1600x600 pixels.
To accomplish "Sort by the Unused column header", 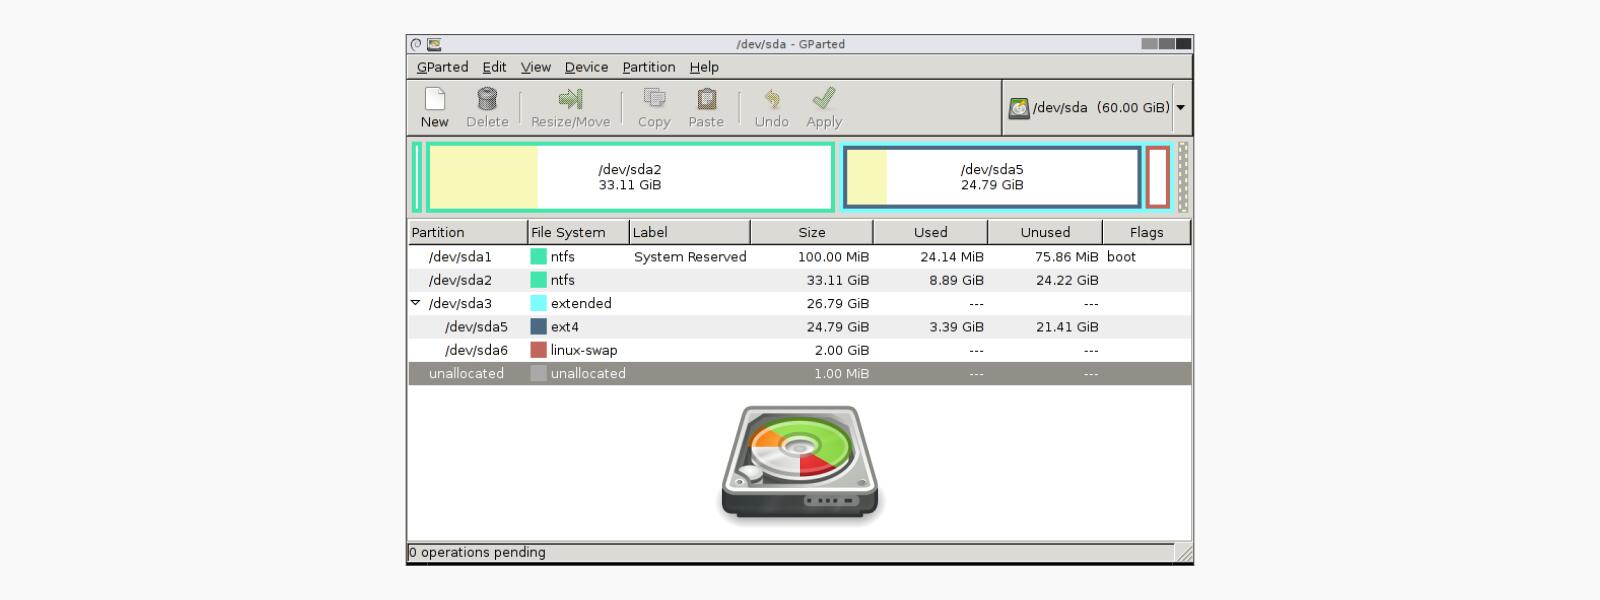I will (x=1045, y=232).
